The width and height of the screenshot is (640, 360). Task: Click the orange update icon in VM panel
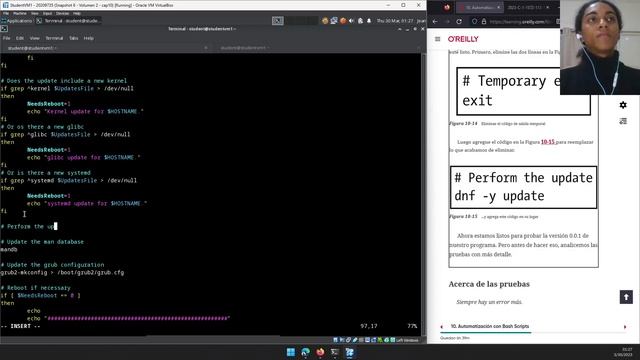343,21
